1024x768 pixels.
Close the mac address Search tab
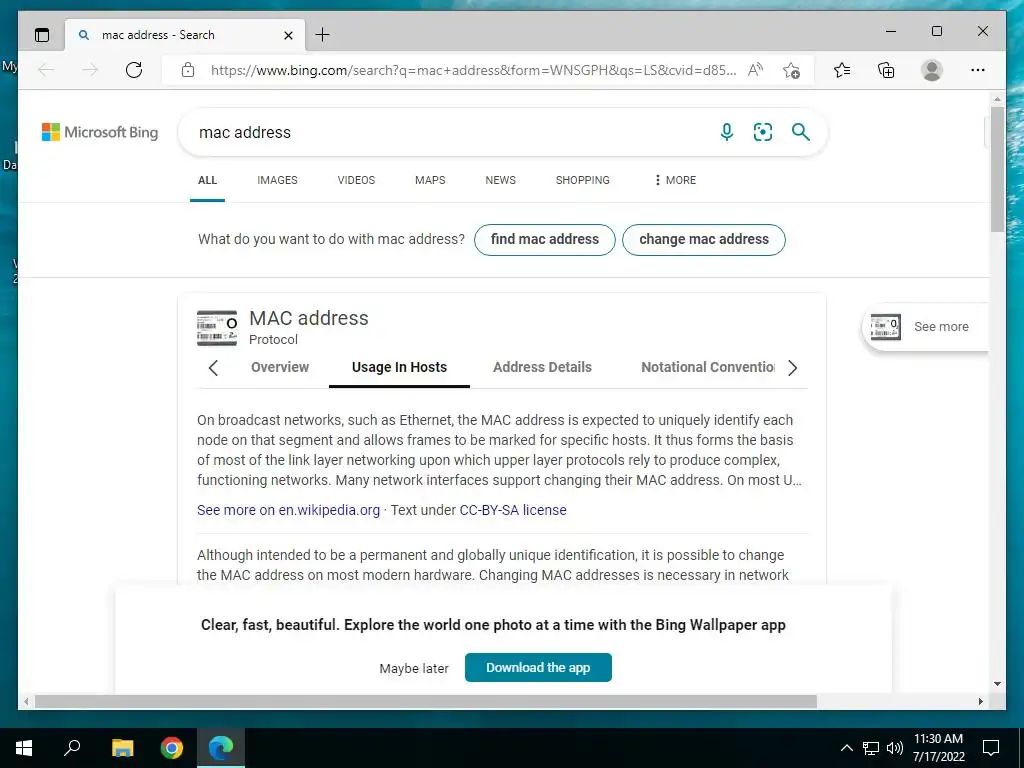(x=288, y=35)
